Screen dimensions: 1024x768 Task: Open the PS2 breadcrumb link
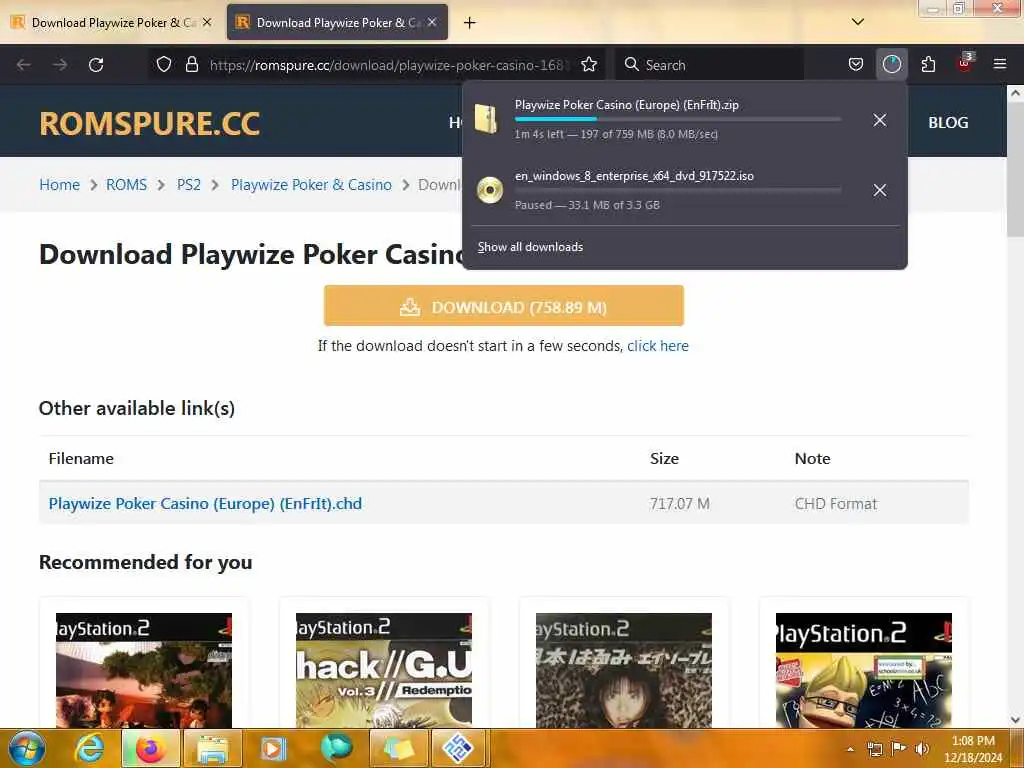pyautogui.click(x=189, y=185)
